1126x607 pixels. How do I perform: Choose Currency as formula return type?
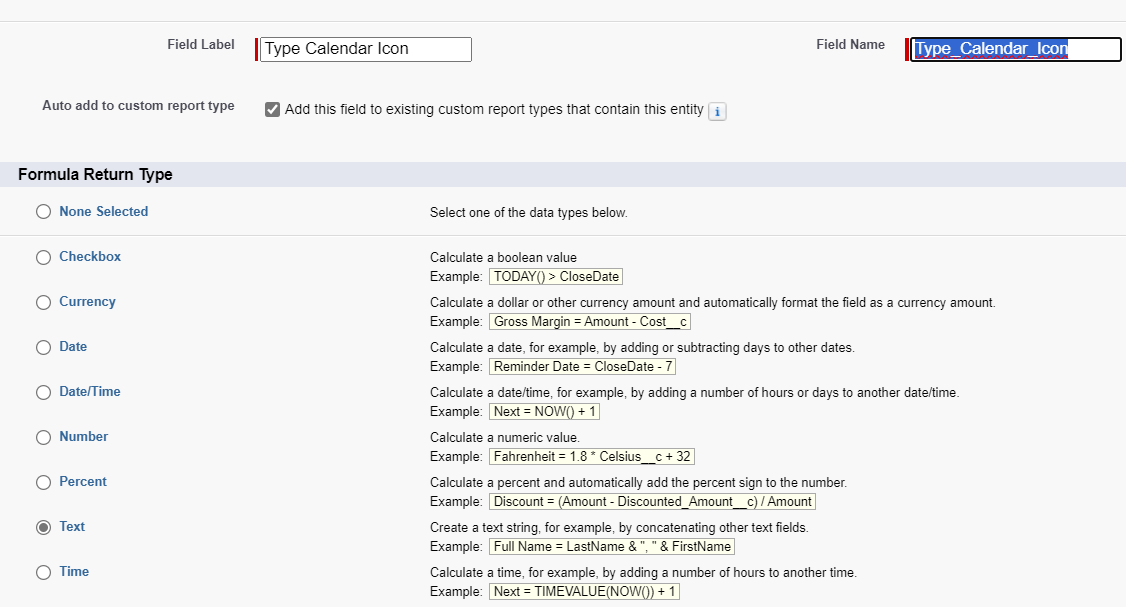pyautogui.click(x=44, y=302)
